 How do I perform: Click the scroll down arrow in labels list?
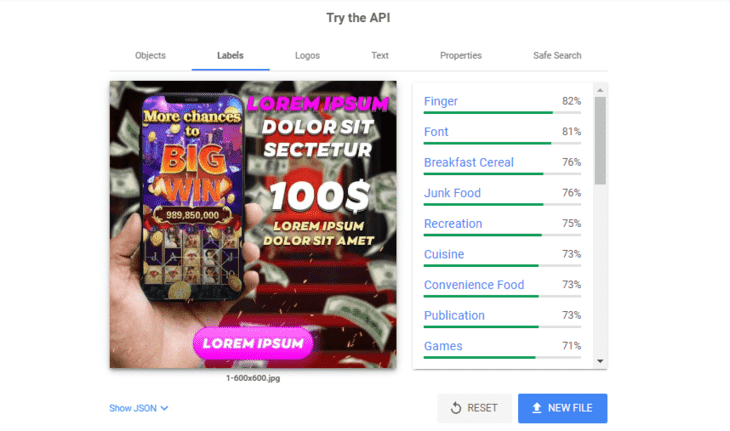coord(600,361)
